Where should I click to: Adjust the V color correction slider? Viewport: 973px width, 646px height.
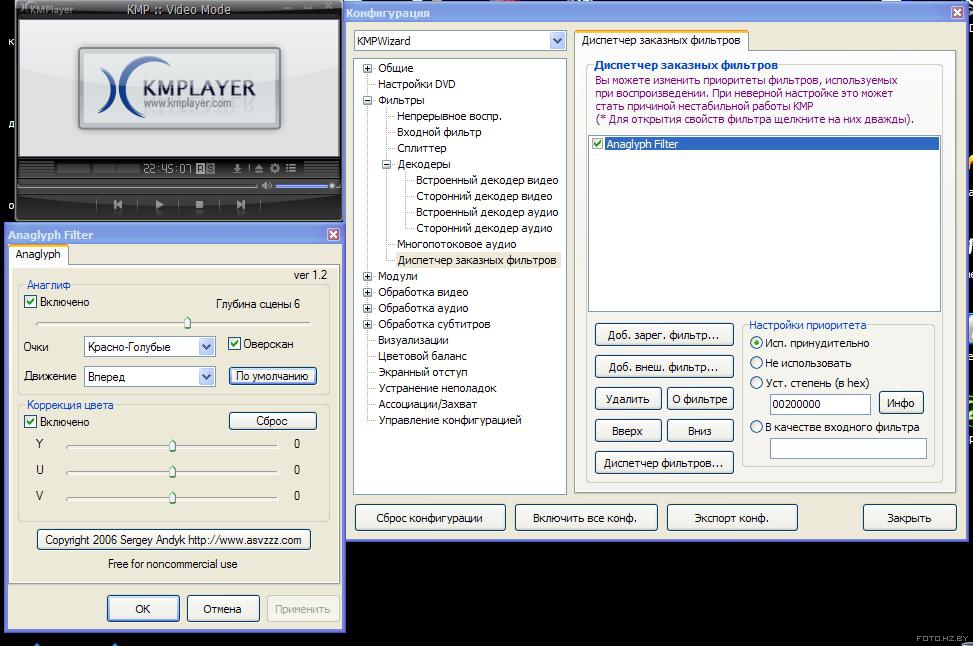tap(173, 497)
